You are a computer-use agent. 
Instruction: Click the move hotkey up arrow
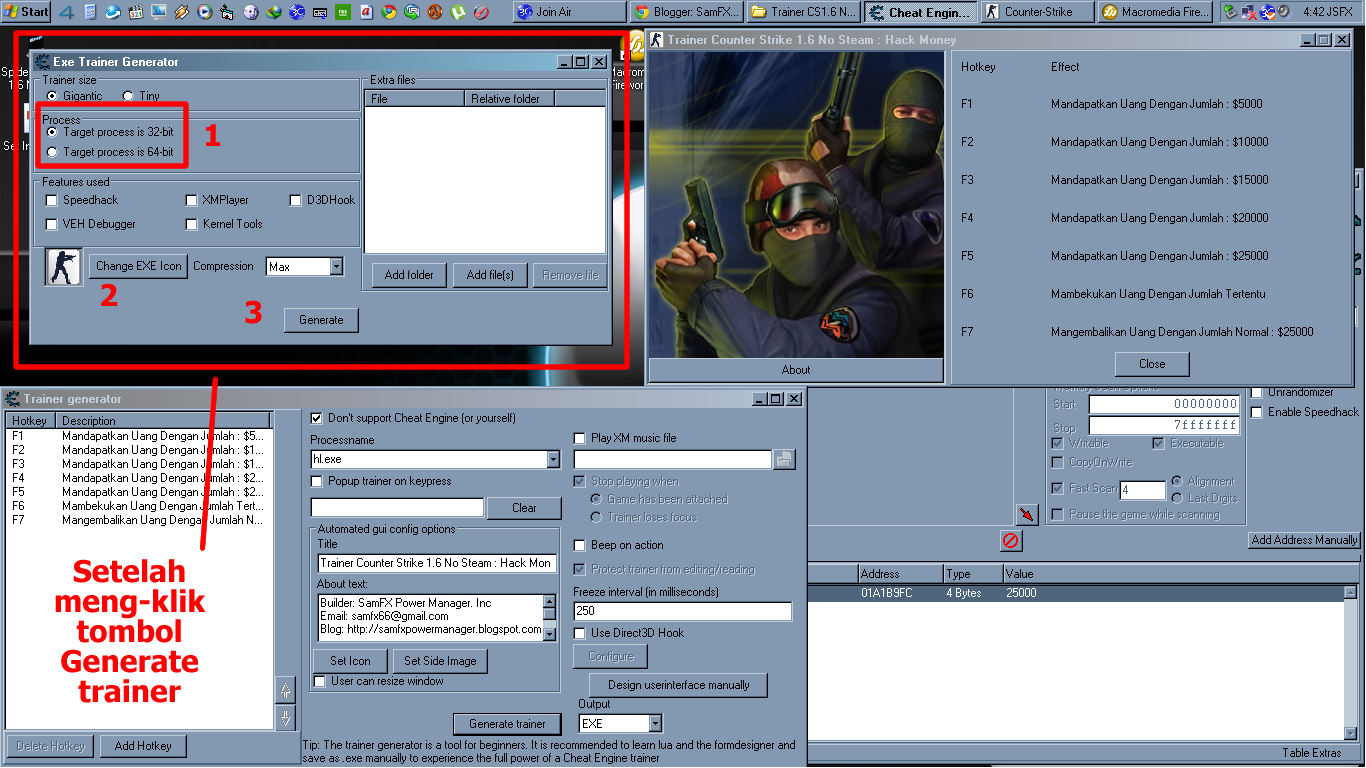pos(285,690)
